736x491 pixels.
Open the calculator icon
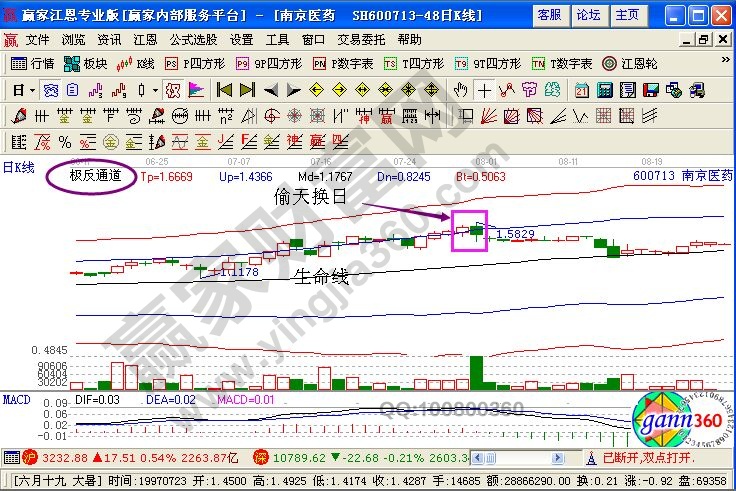605,90
